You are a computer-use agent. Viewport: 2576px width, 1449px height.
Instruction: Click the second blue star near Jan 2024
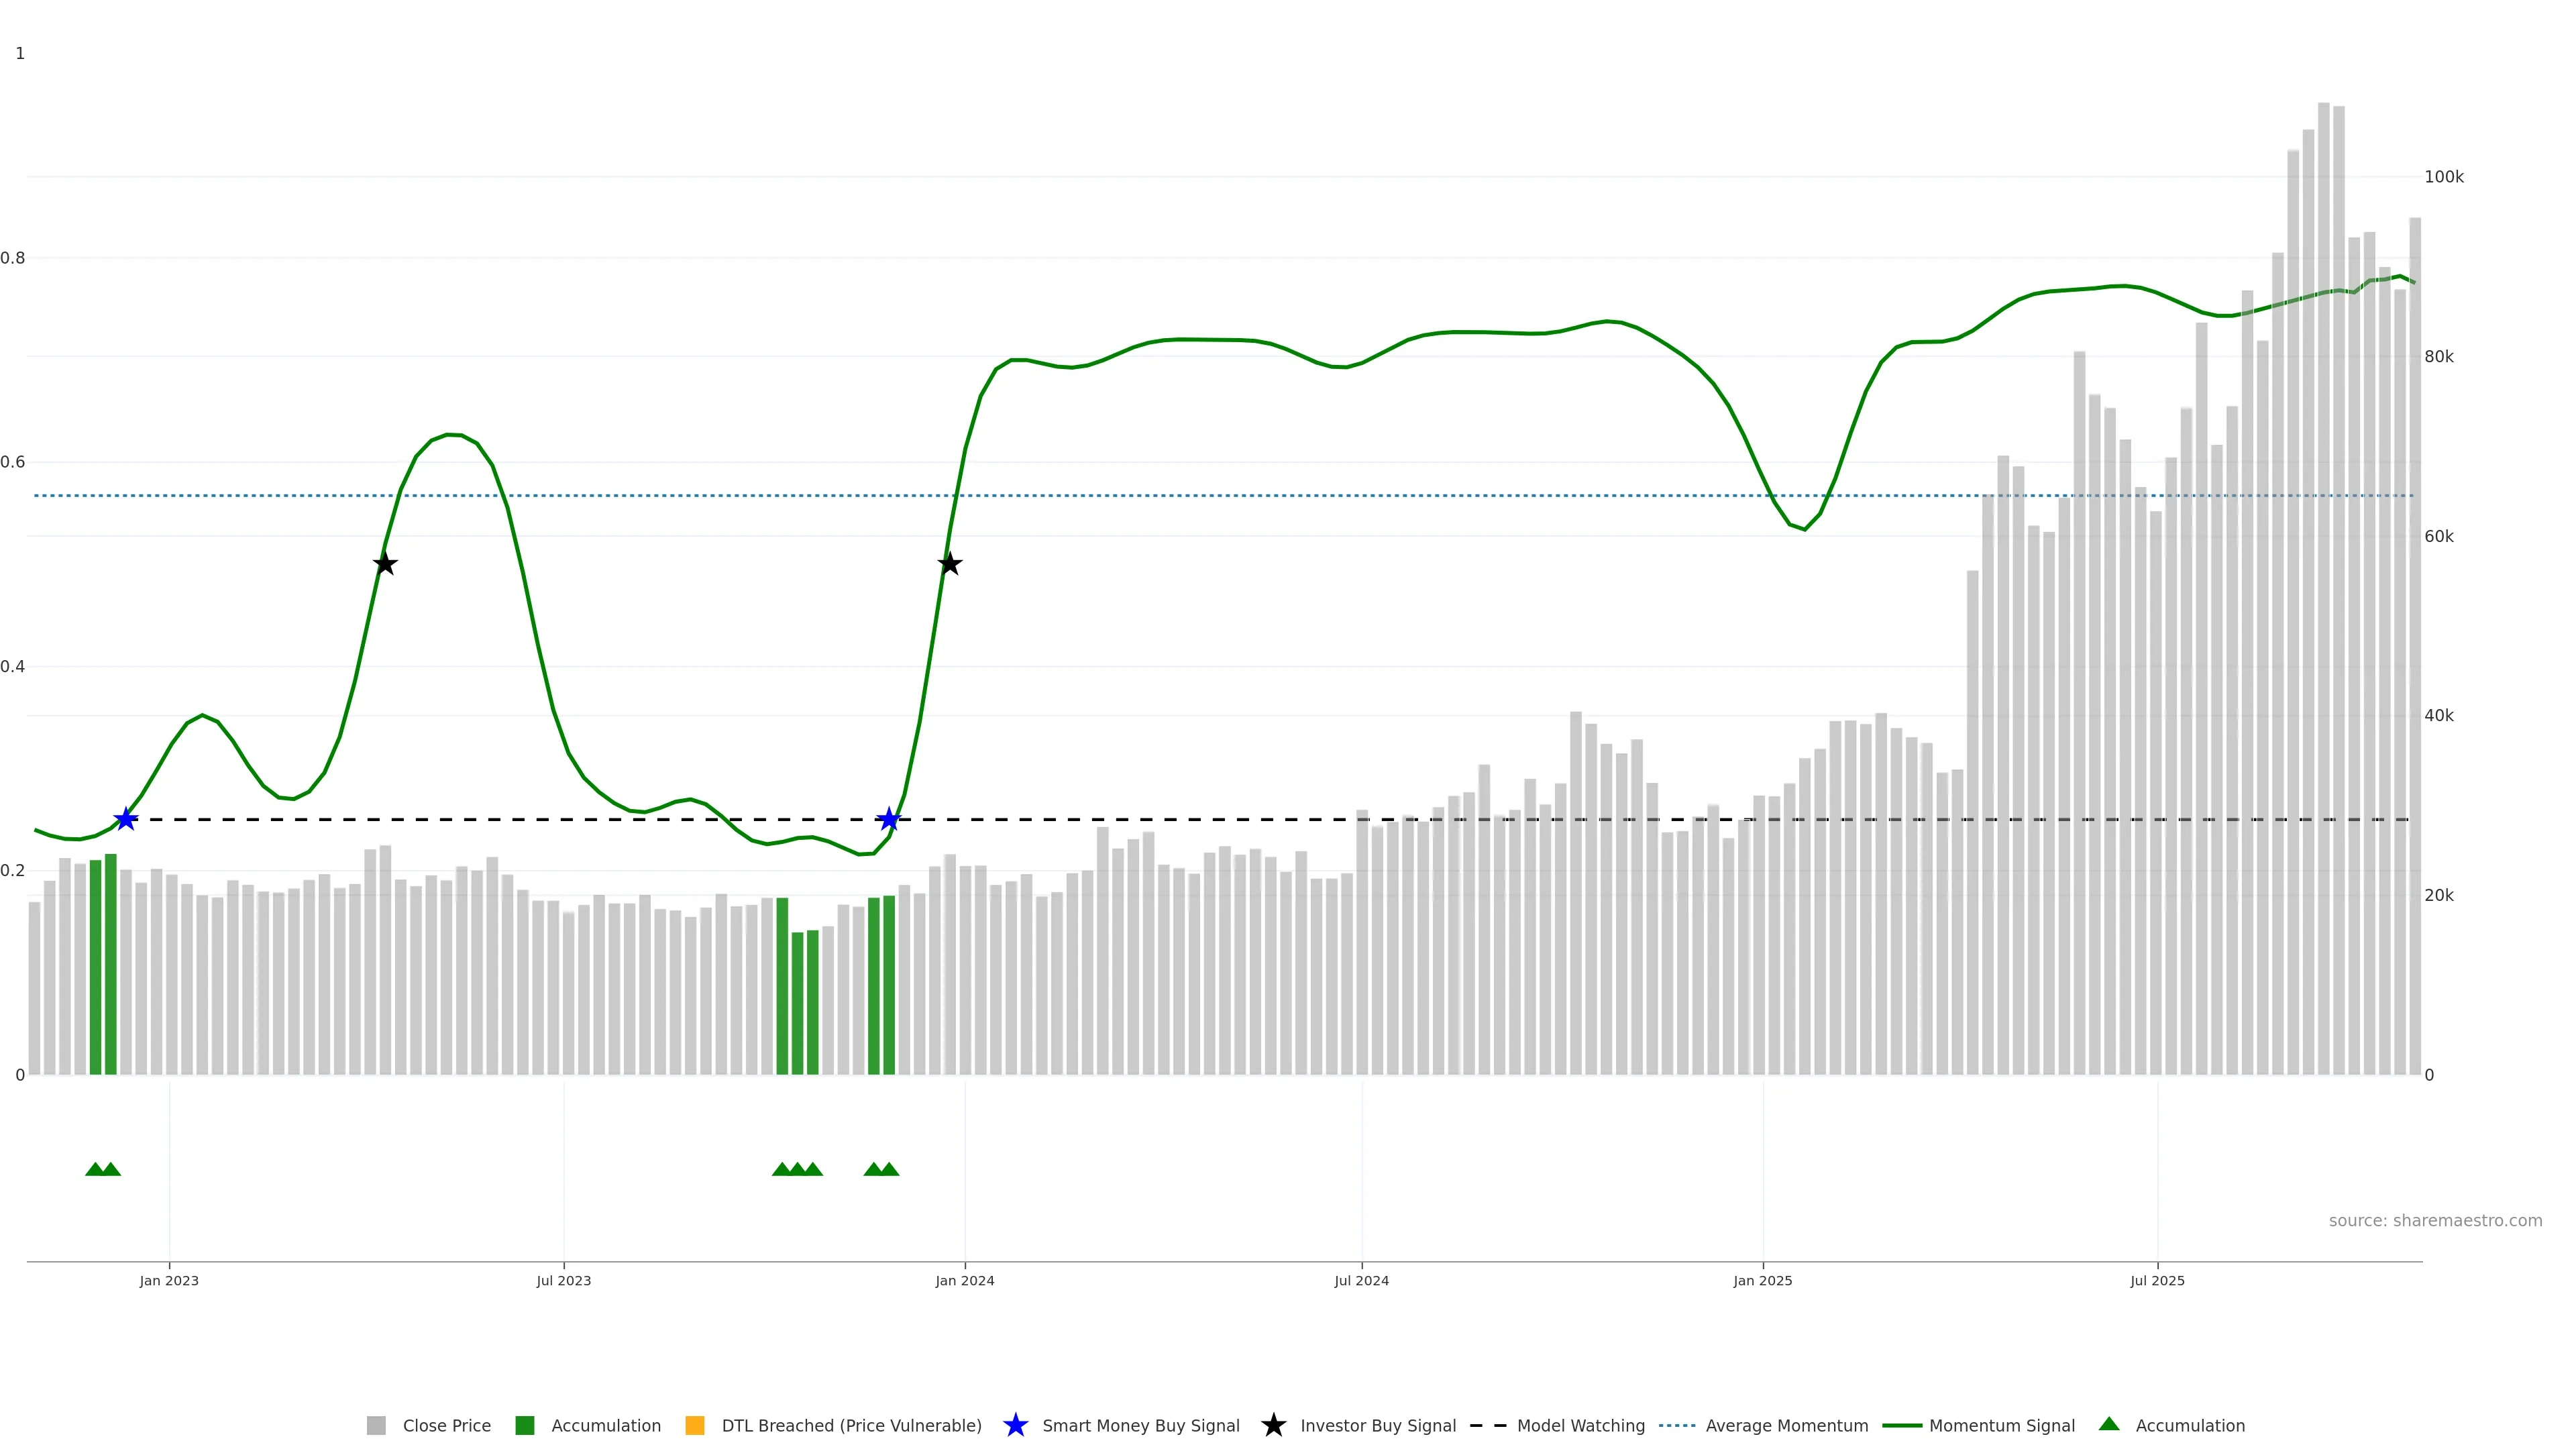coord(889,819)
